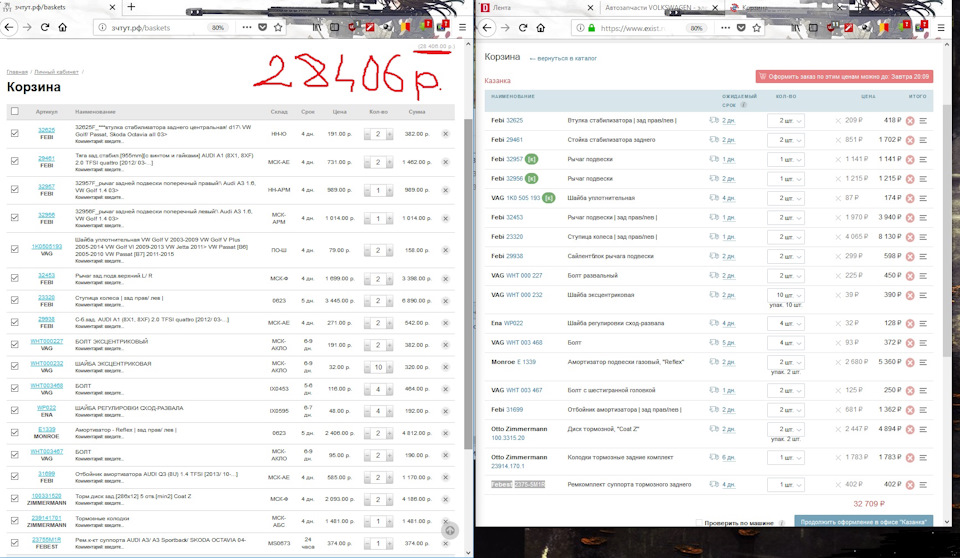Image resolution: width=960 pixels, height=558 pixels.
Task: Toggle the select-all checkbox in left basket header
Action: point(15,111)
